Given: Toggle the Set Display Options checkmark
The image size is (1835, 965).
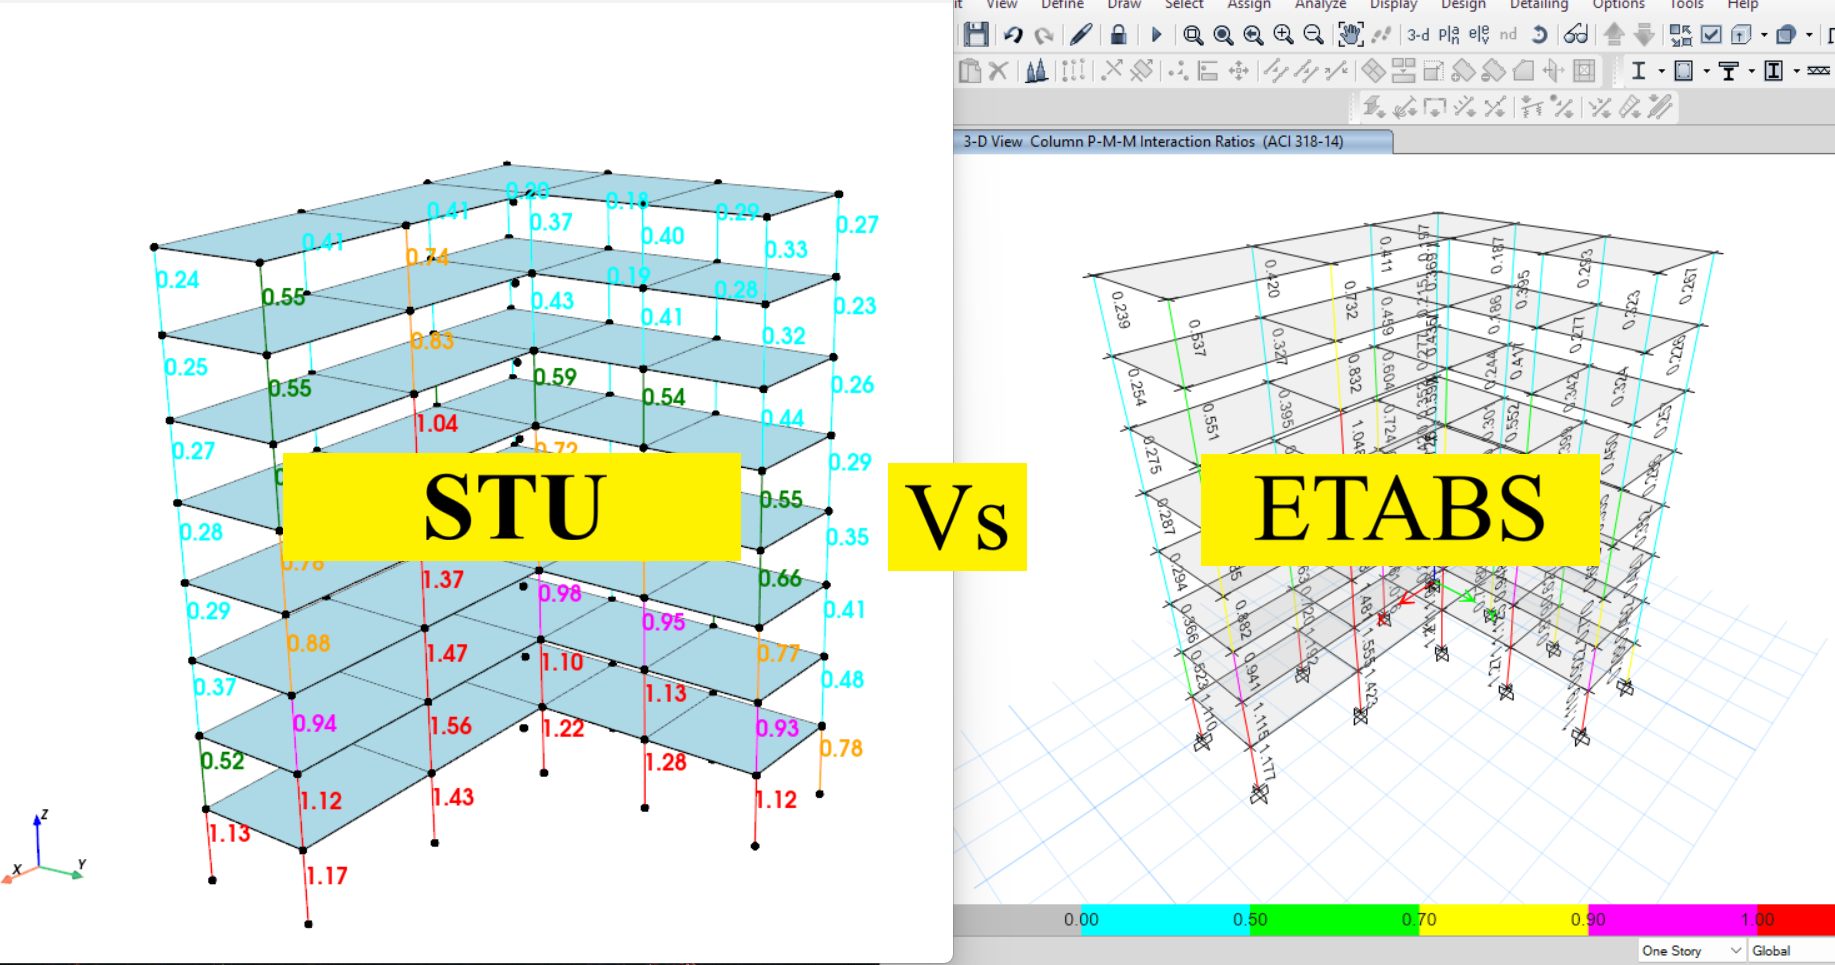Looking at the screenshot, I should click(1711, 35).
